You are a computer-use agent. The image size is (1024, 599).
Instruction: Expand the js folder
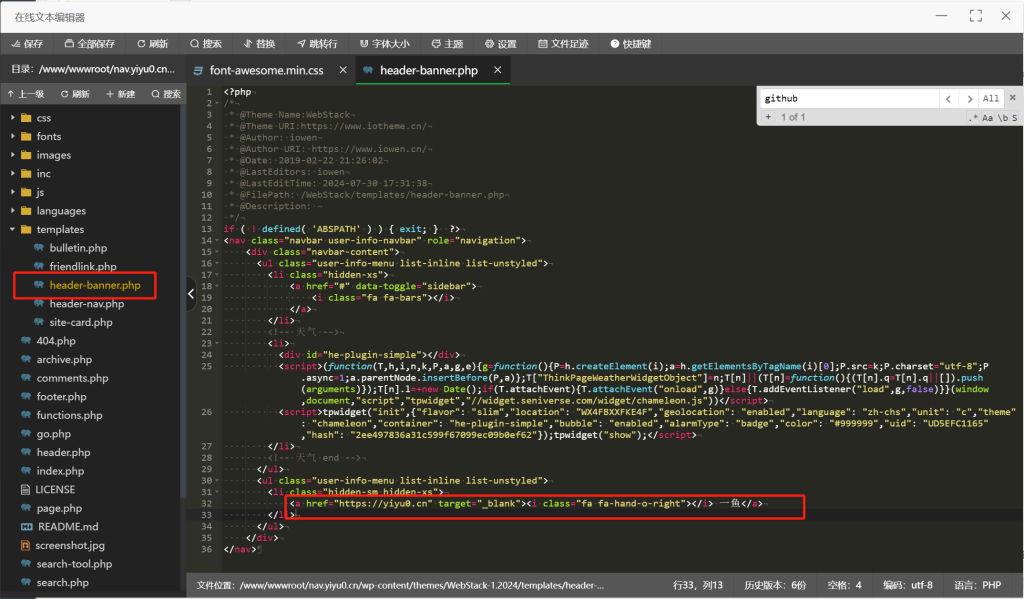12,192
